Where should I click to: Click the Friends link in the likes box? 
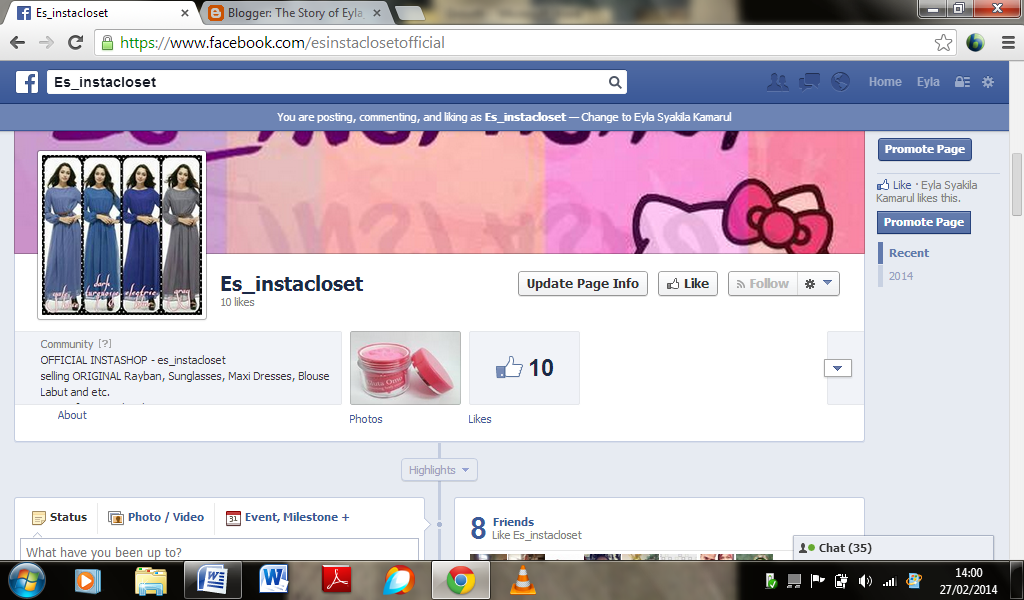click(513, 522)
